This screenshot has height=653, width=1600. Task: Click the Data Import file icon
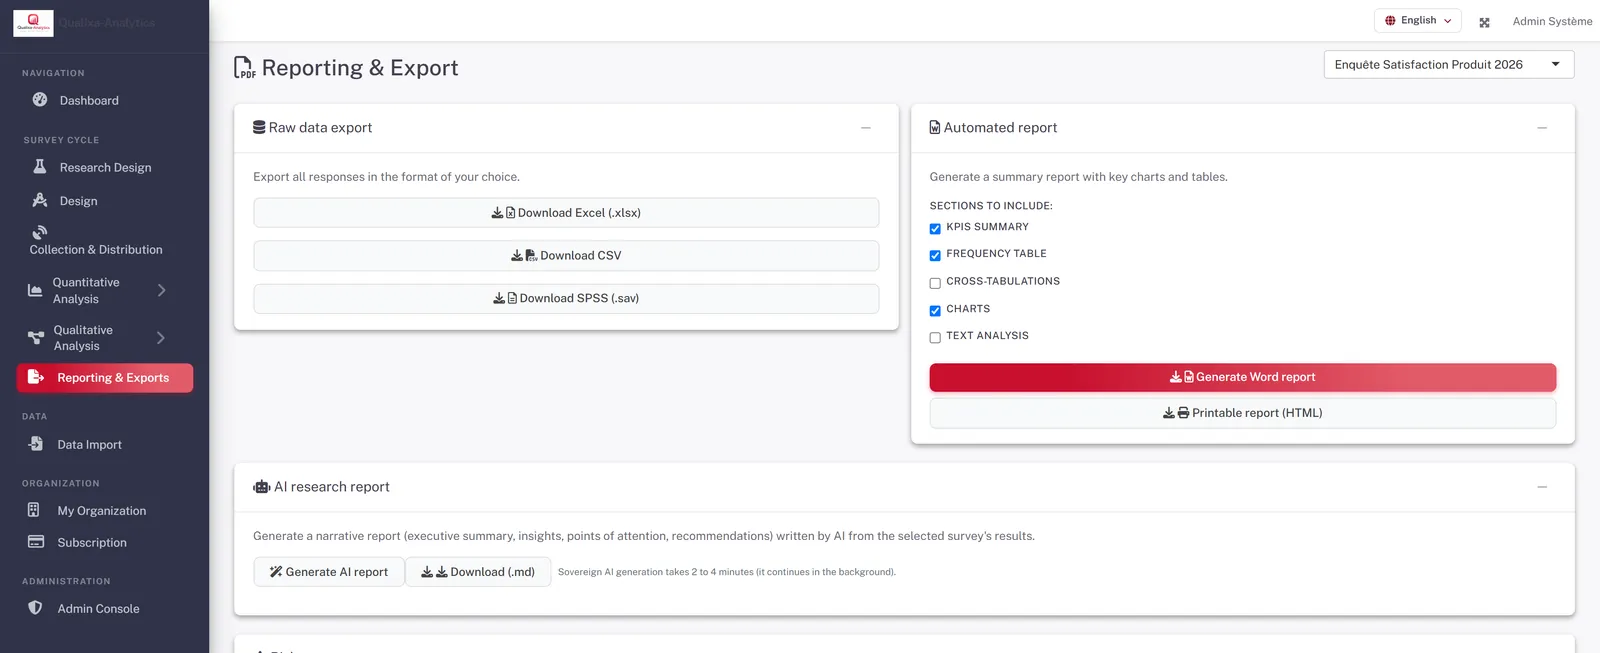tap(36, 444)
